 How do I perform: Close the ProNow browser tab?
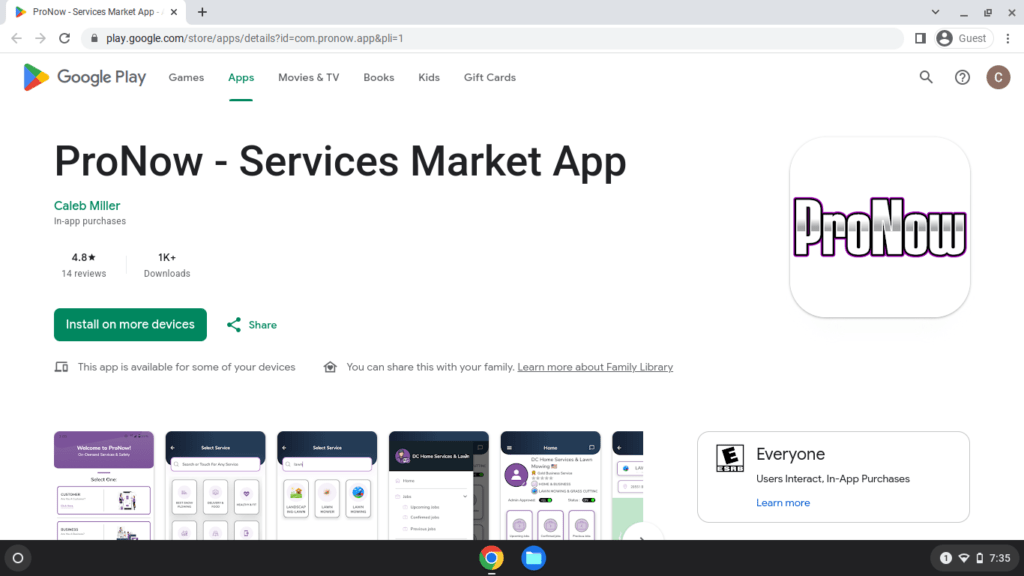pos(174,12)
